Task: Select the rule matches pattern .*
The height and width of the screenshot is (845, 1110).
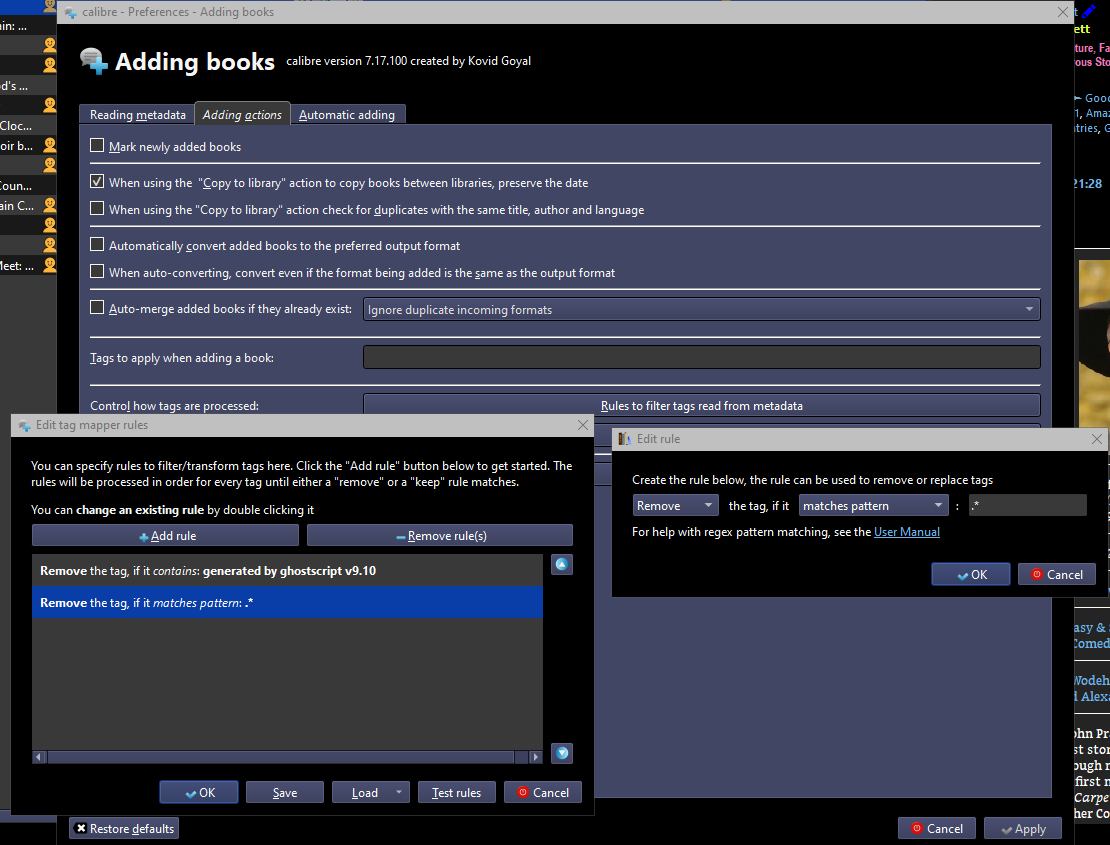Action: pos(287,602)
